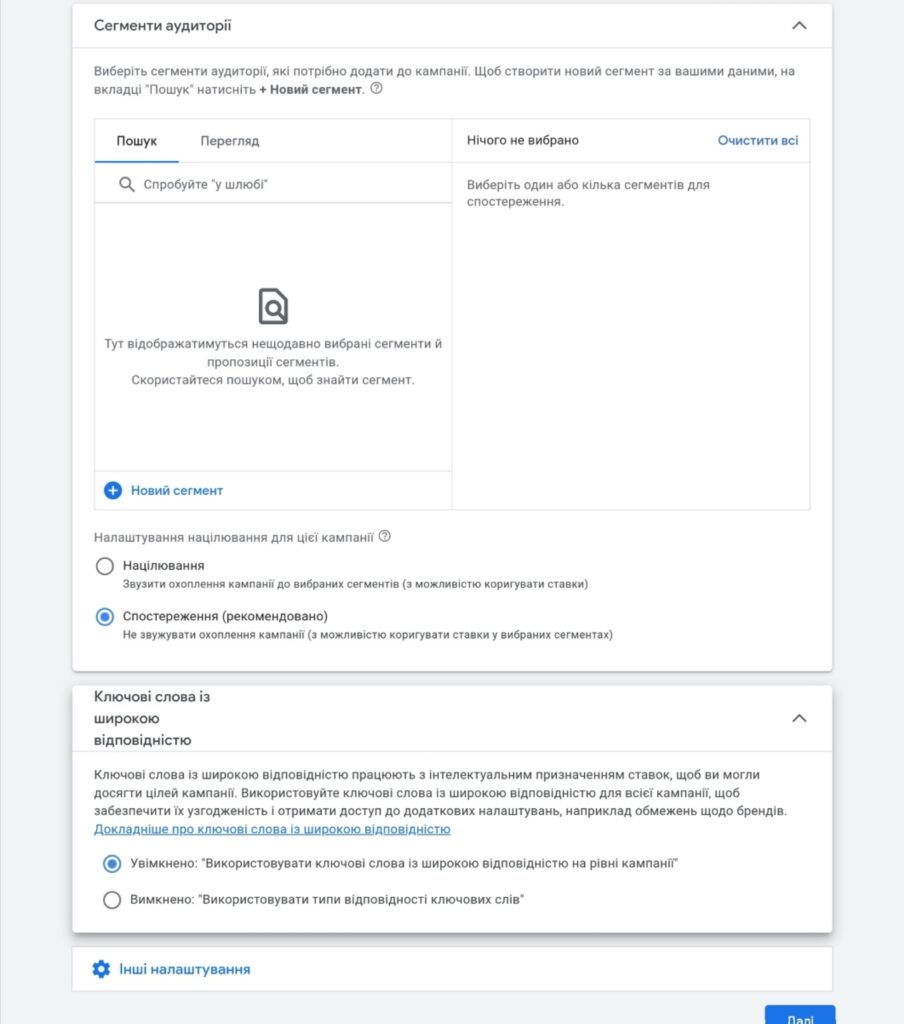
Task: Select the Спостереження (рекомендовано) option
Action: pos(104,617)
